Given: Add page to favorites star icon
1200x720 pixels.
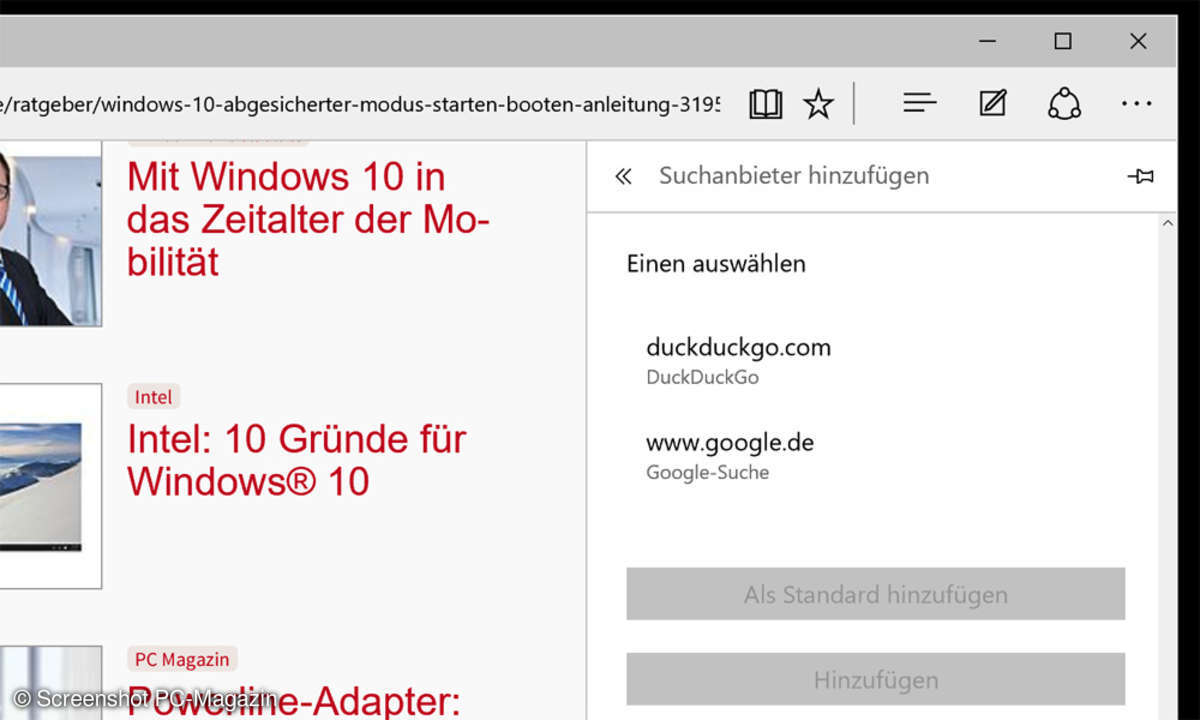Looking at the screenshot, I should pyautogui.click(x=818, y=103).
